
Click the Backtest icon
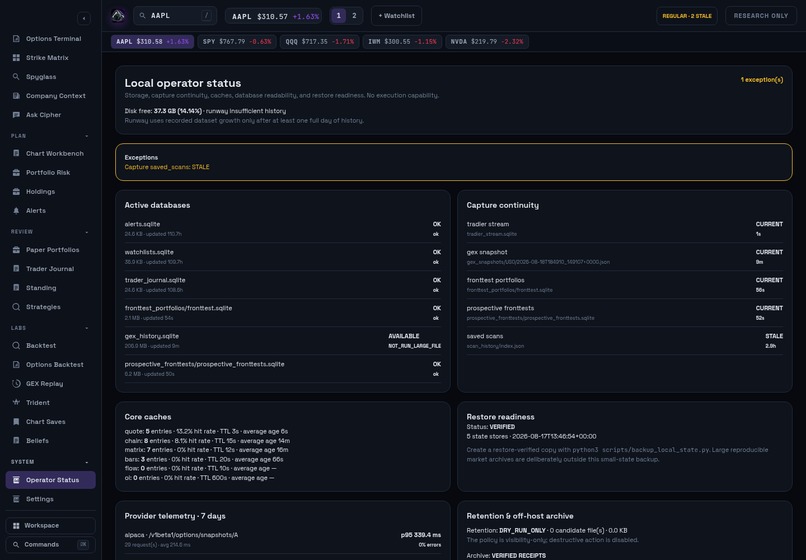click(16, 346)
